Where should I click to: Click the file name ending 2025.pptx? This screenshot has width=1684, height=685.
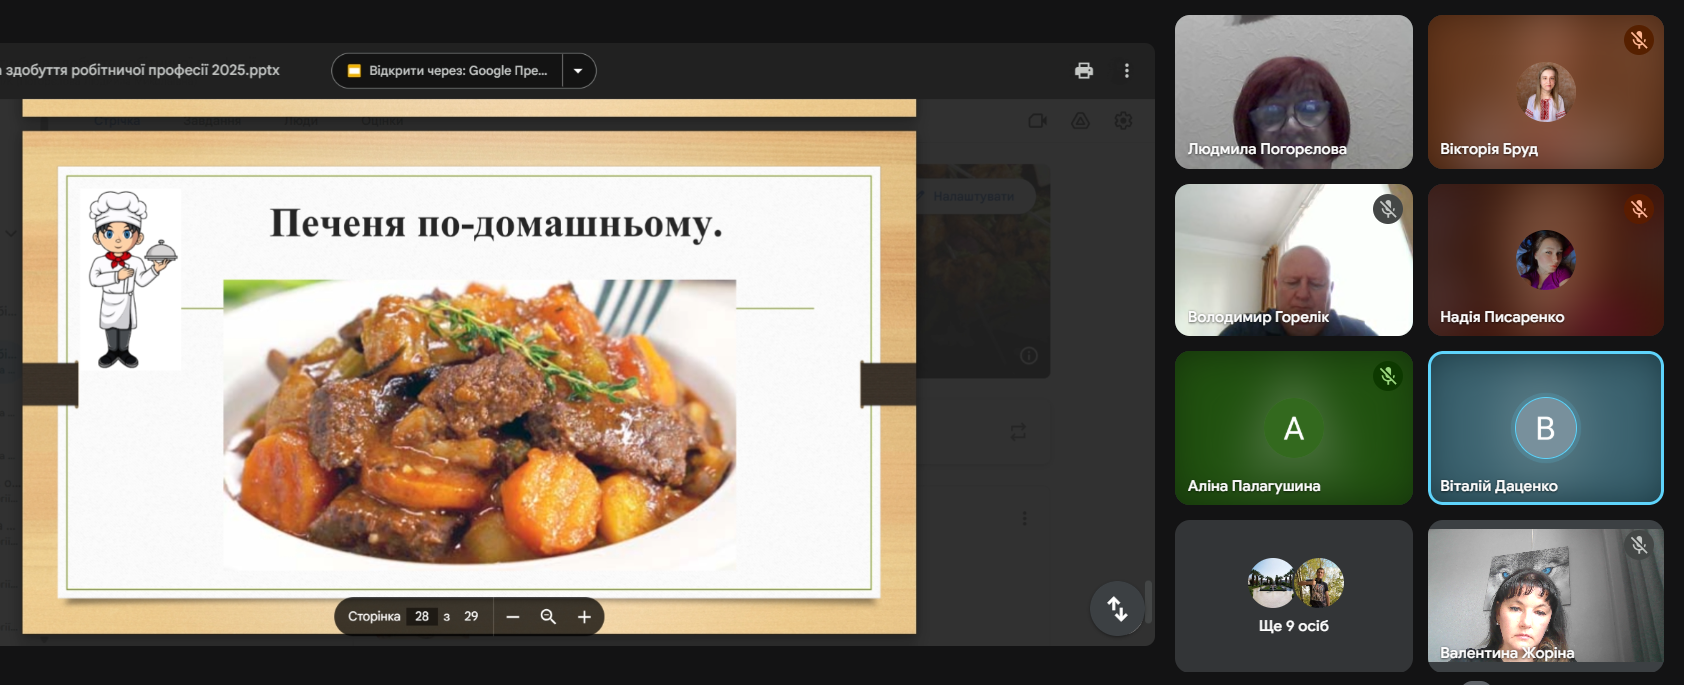tap(140, 70)
